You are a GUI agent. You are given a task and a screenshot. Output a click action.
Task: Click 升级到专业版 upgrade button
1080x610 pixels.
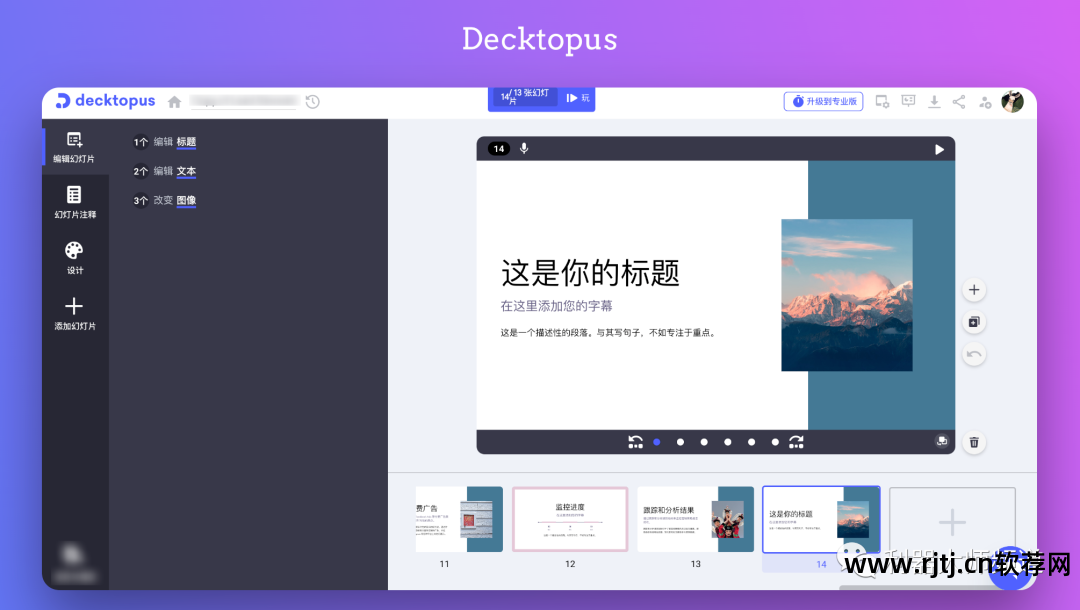click(824, 101)
